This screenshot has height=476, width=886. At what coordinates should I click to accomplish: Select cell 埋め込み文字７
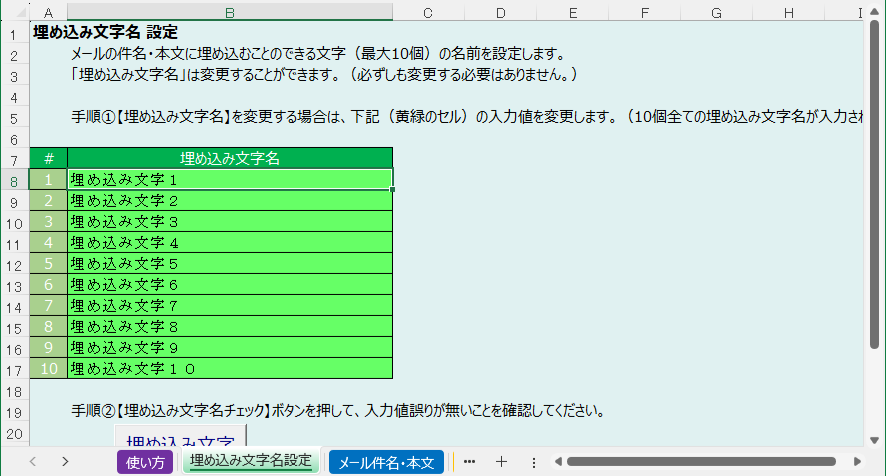230,305
